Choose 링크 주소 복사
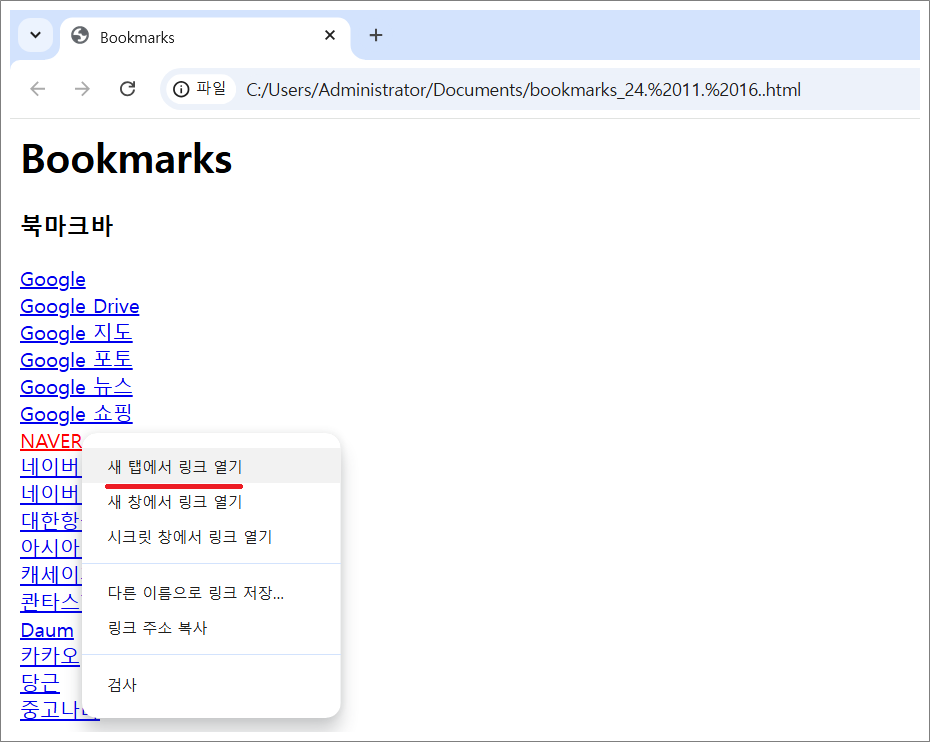Screen dimensions: 930x742 211,628
